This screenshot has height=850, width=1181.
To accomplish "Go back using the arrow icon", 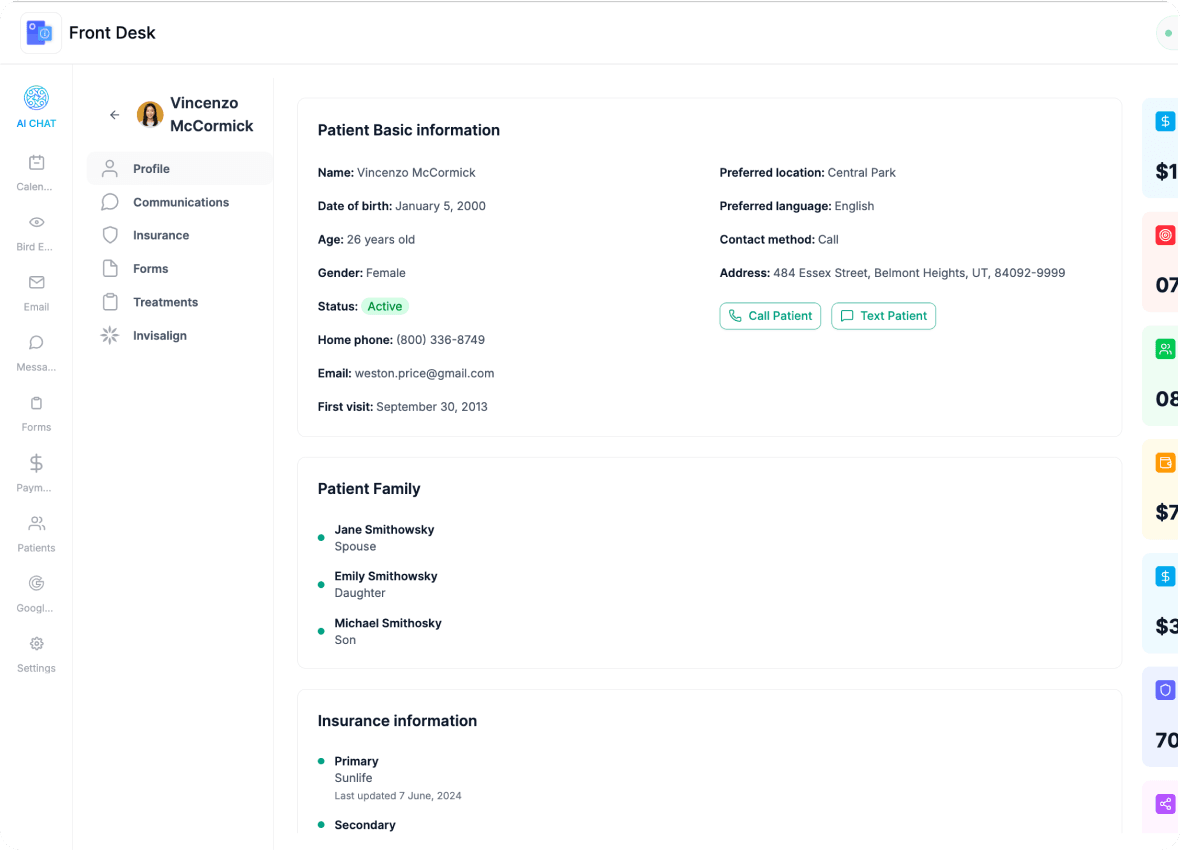I will coord(114,115).
